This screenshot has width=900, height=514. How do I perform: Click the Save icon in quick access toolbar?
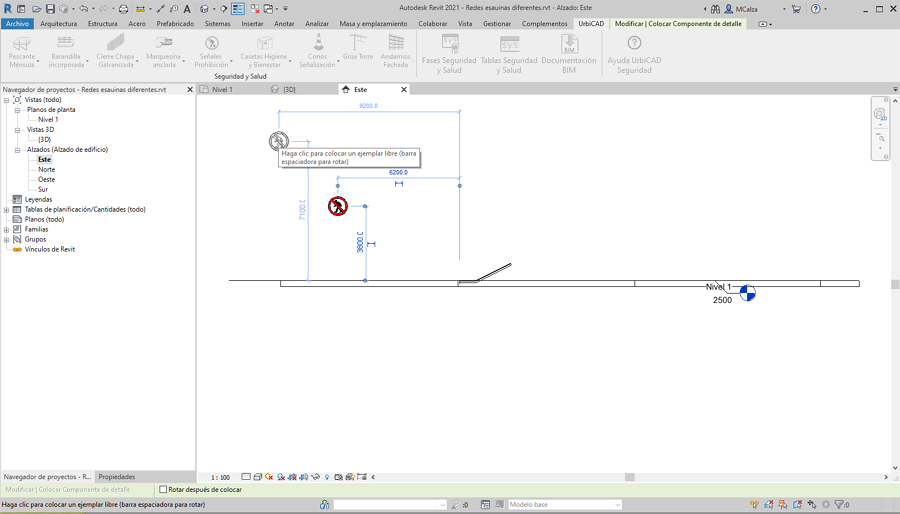coord(50,9)
